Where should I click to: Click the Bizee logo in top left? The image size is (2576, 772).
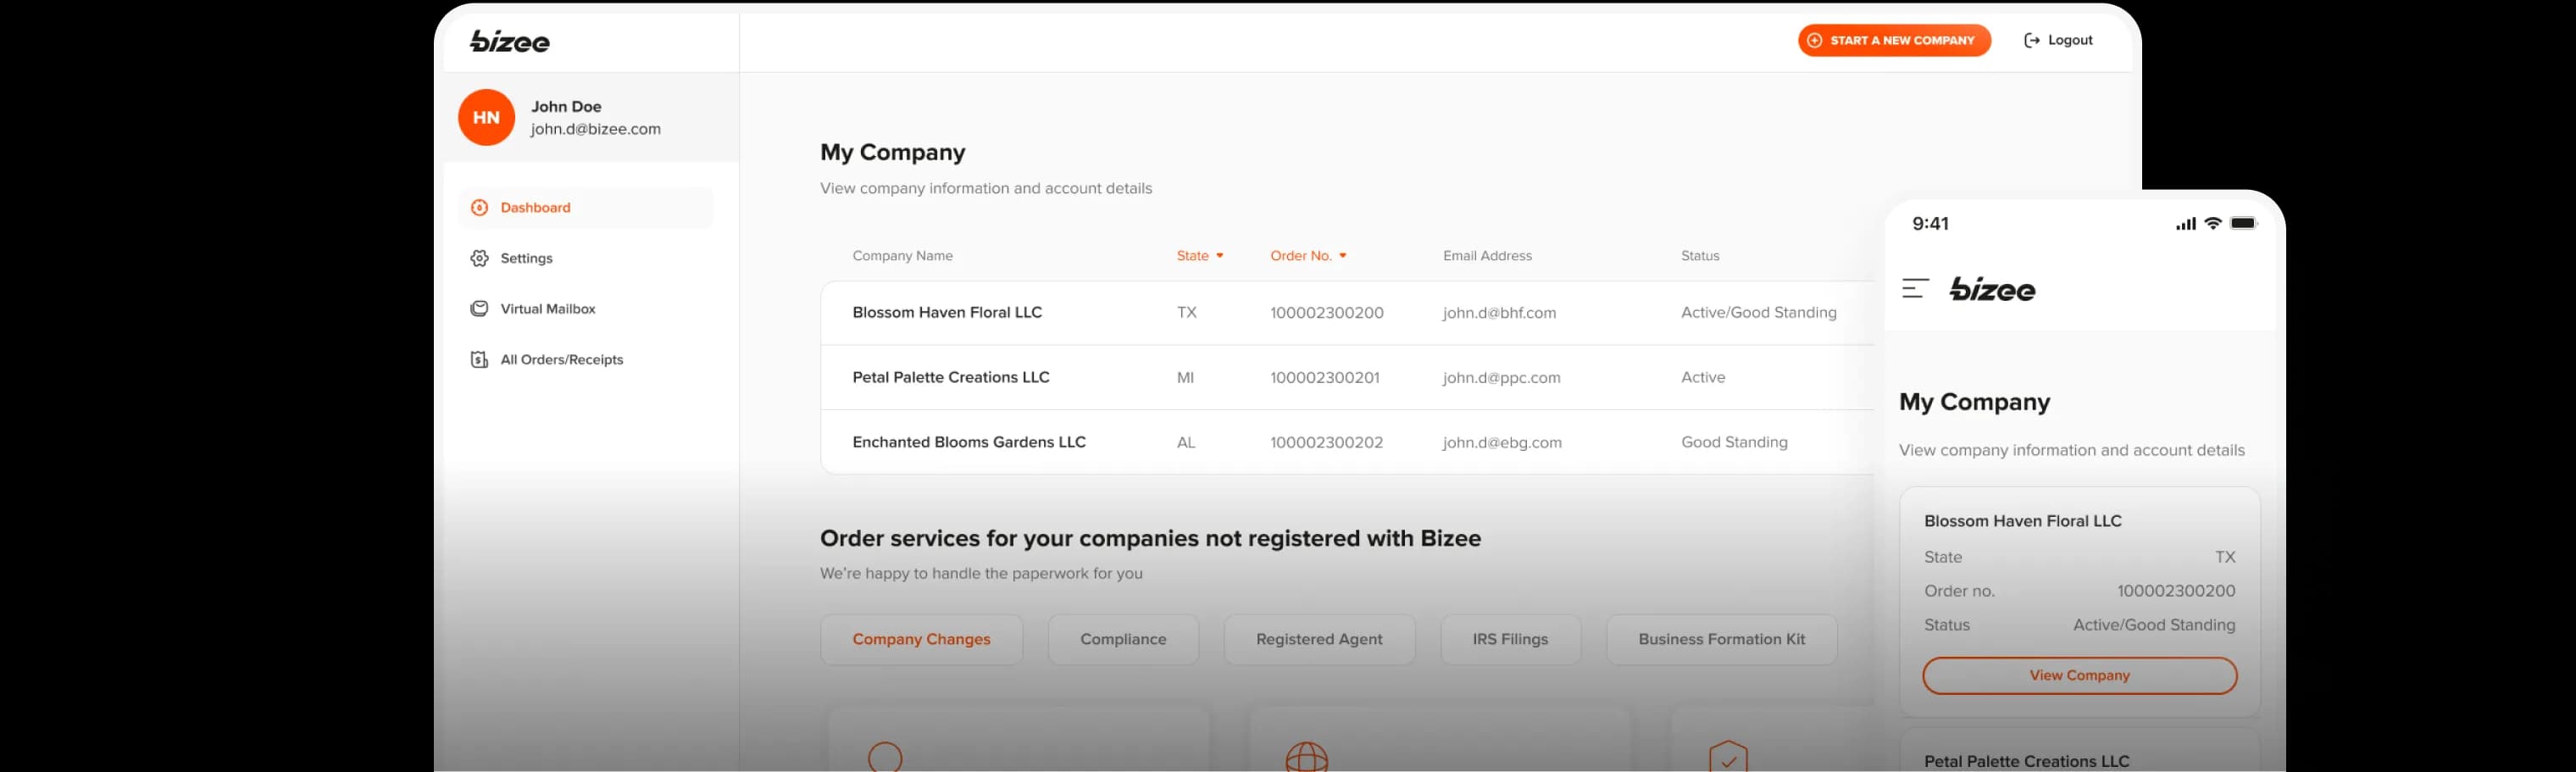(x=509, y=41)
